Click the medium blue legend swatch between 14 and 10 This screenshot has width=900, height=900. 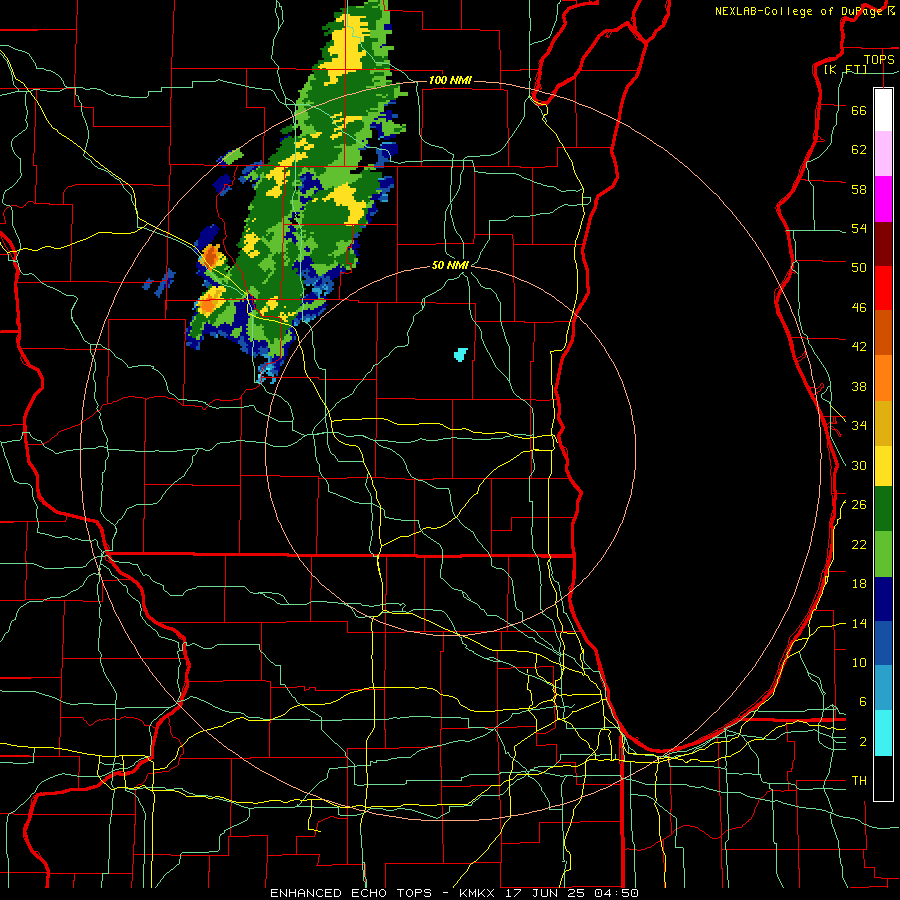[883, 643]
